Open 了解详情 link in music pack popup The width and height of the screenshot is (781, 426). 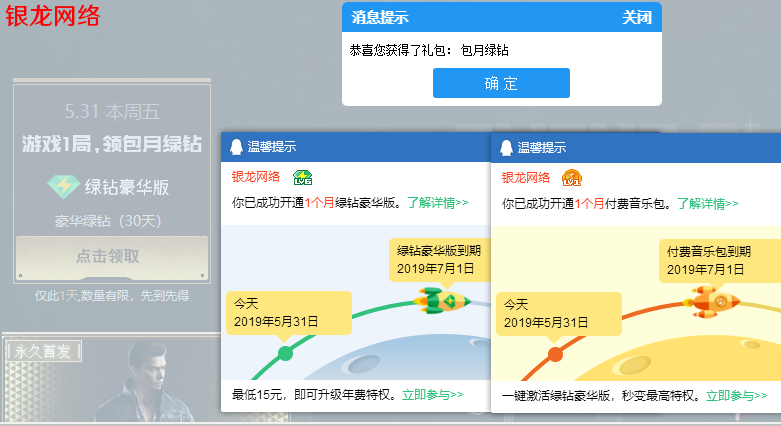point(708,204)
